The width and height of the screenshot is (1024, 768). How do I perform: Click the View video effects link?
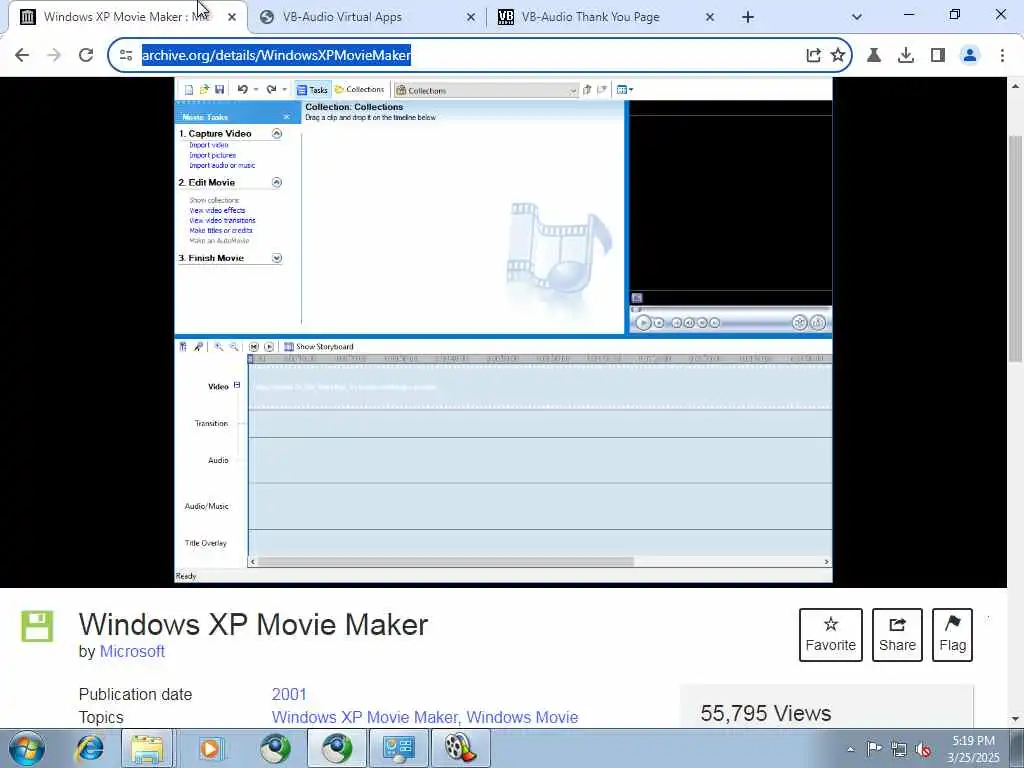[x=217, y=210]
